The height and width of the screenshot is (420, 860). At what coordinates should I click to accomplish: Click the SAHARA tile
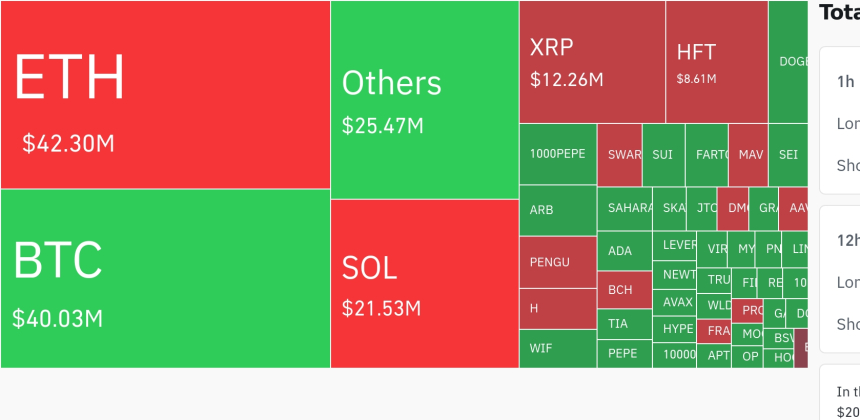tap(624, 208)
